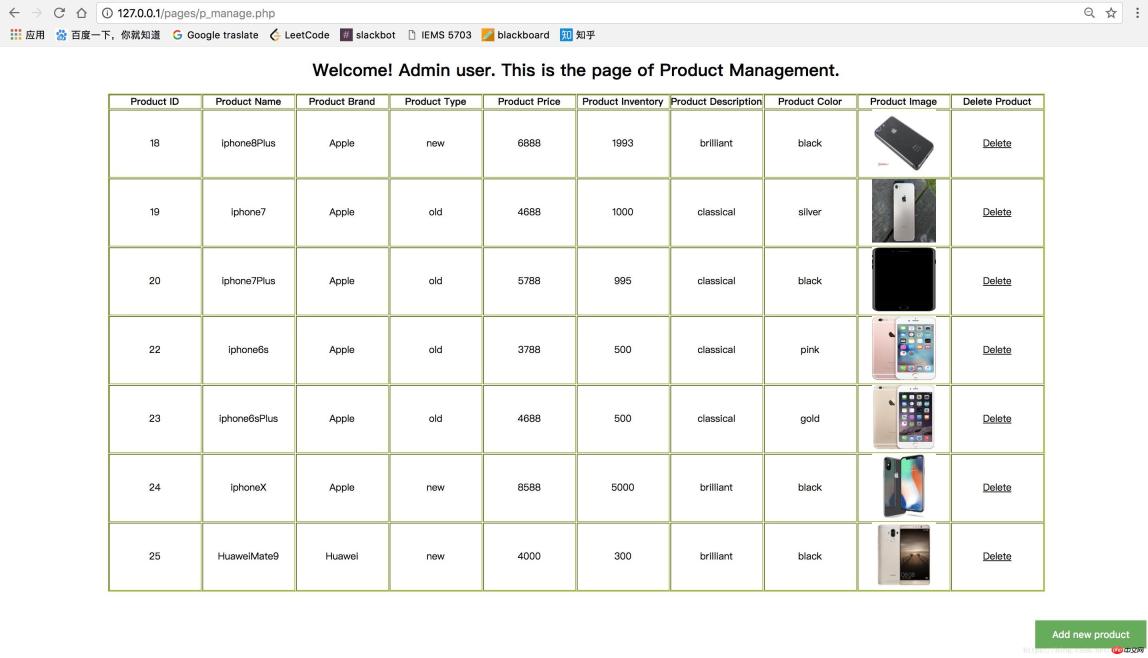Click the gold iphone6sPlus product image

coord(903,417)
